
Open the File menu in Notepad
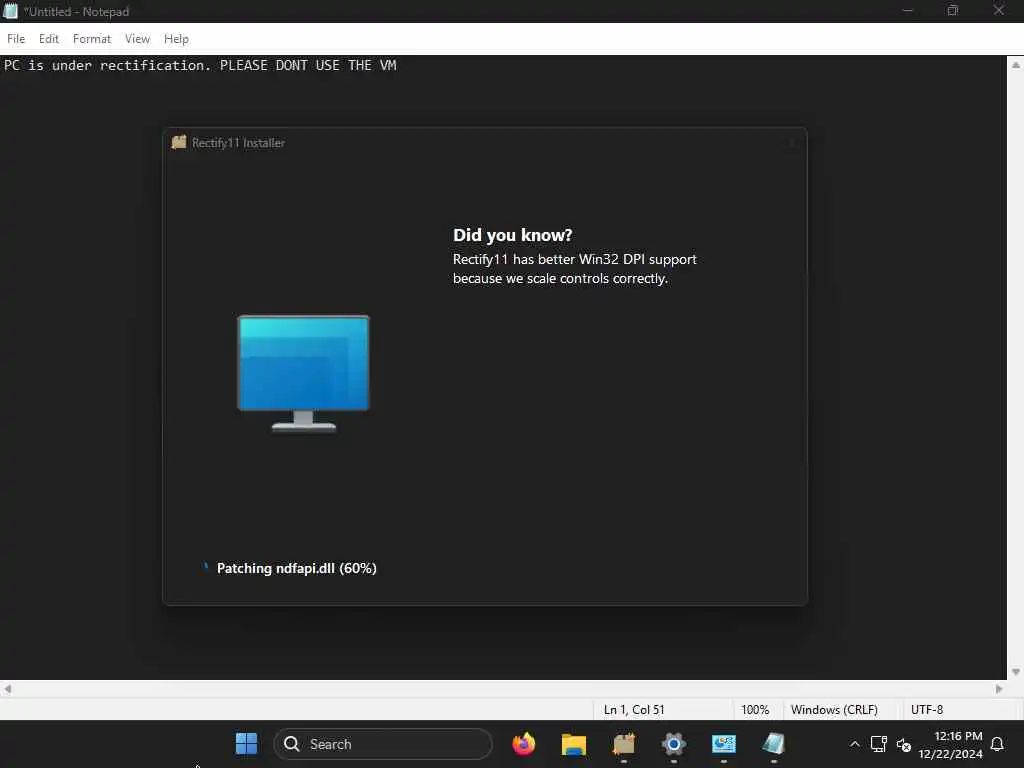click(x=16, y=39)
